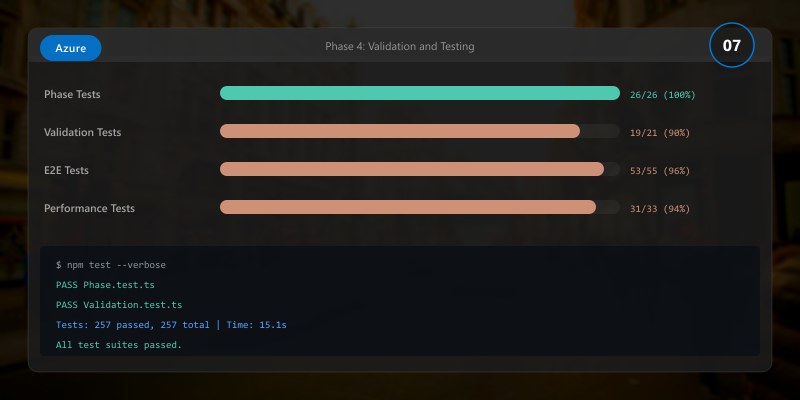Click the Performance Tests progress bar

[420, 207]
